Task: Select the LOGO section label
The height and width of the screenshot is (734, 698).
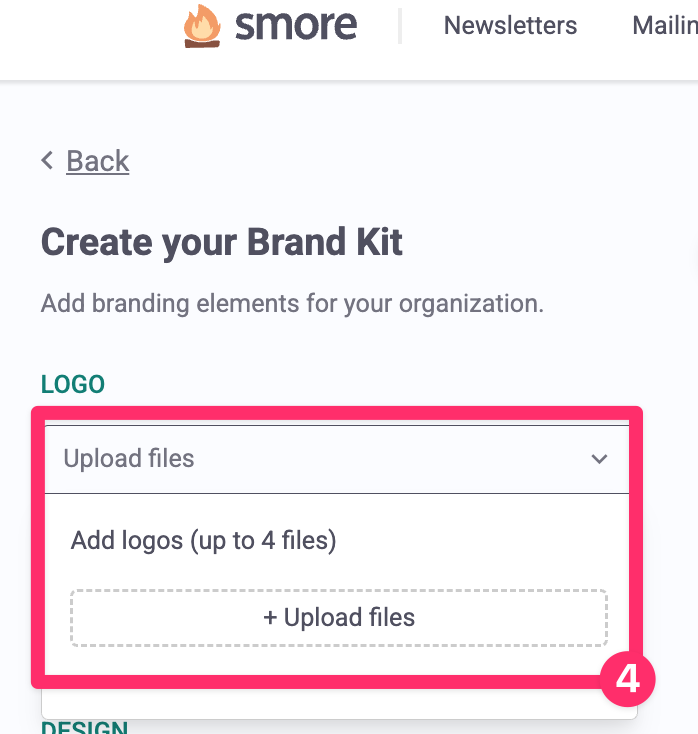Action: 73,384
